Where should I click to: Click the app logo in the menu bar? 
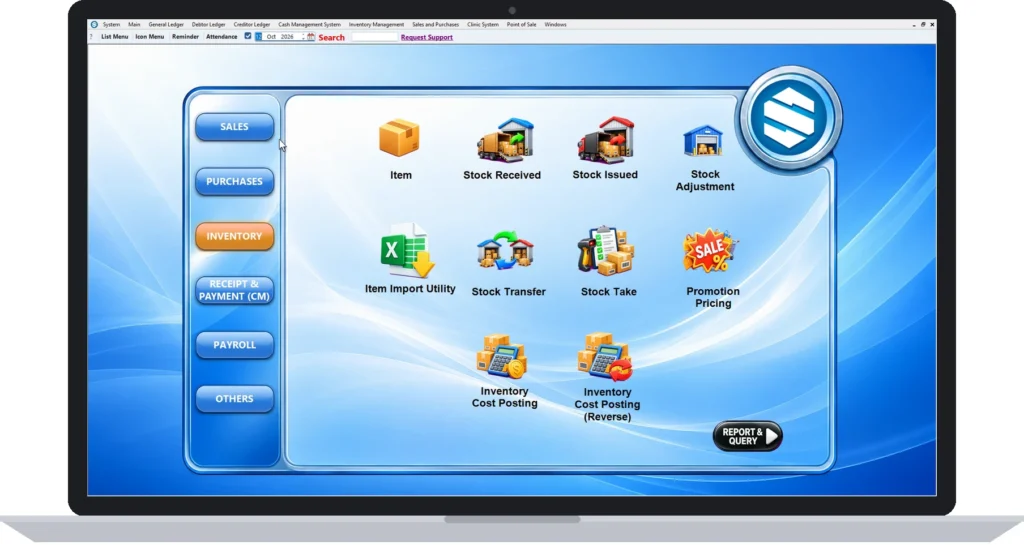tap(94, 25)
